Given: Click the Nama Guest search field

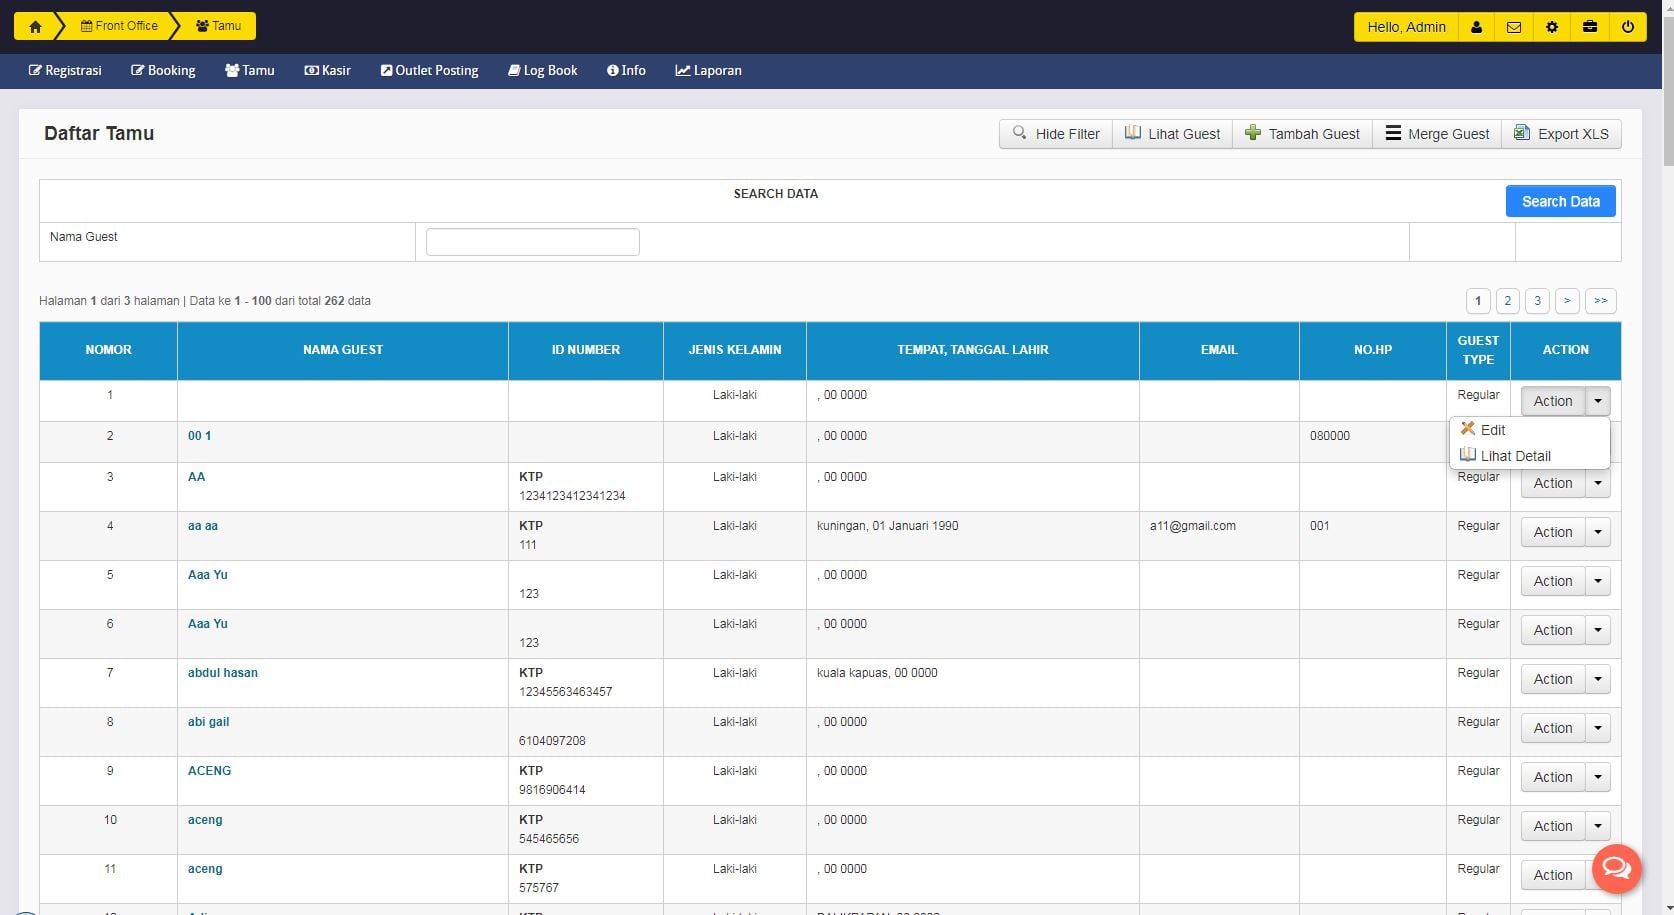Looking at the screenshot, I should [532, 242].
